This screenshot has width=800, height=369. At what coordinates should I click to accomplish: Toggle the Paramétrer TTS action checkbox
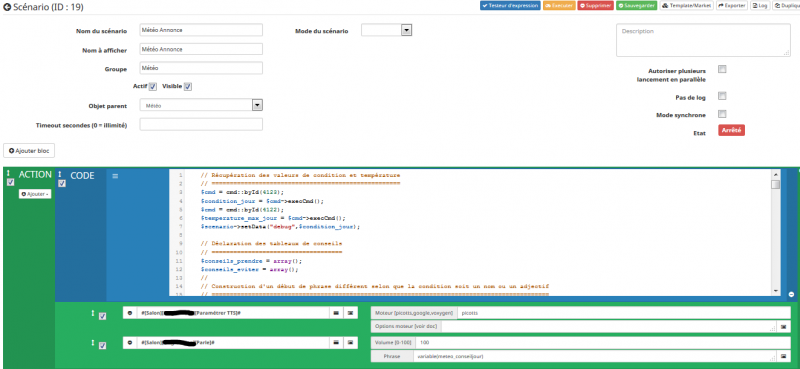pos(103,316)
